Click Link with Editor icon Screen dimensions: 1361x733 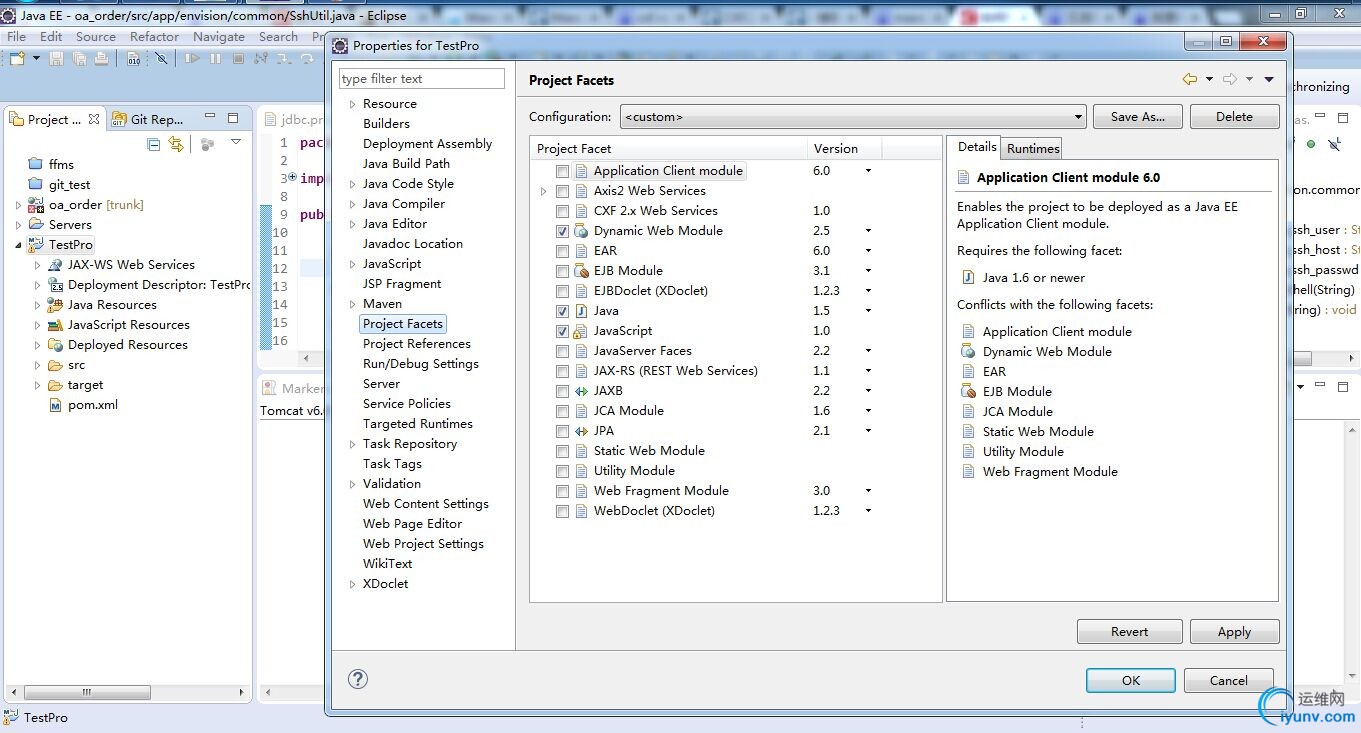tap(176, 144)
